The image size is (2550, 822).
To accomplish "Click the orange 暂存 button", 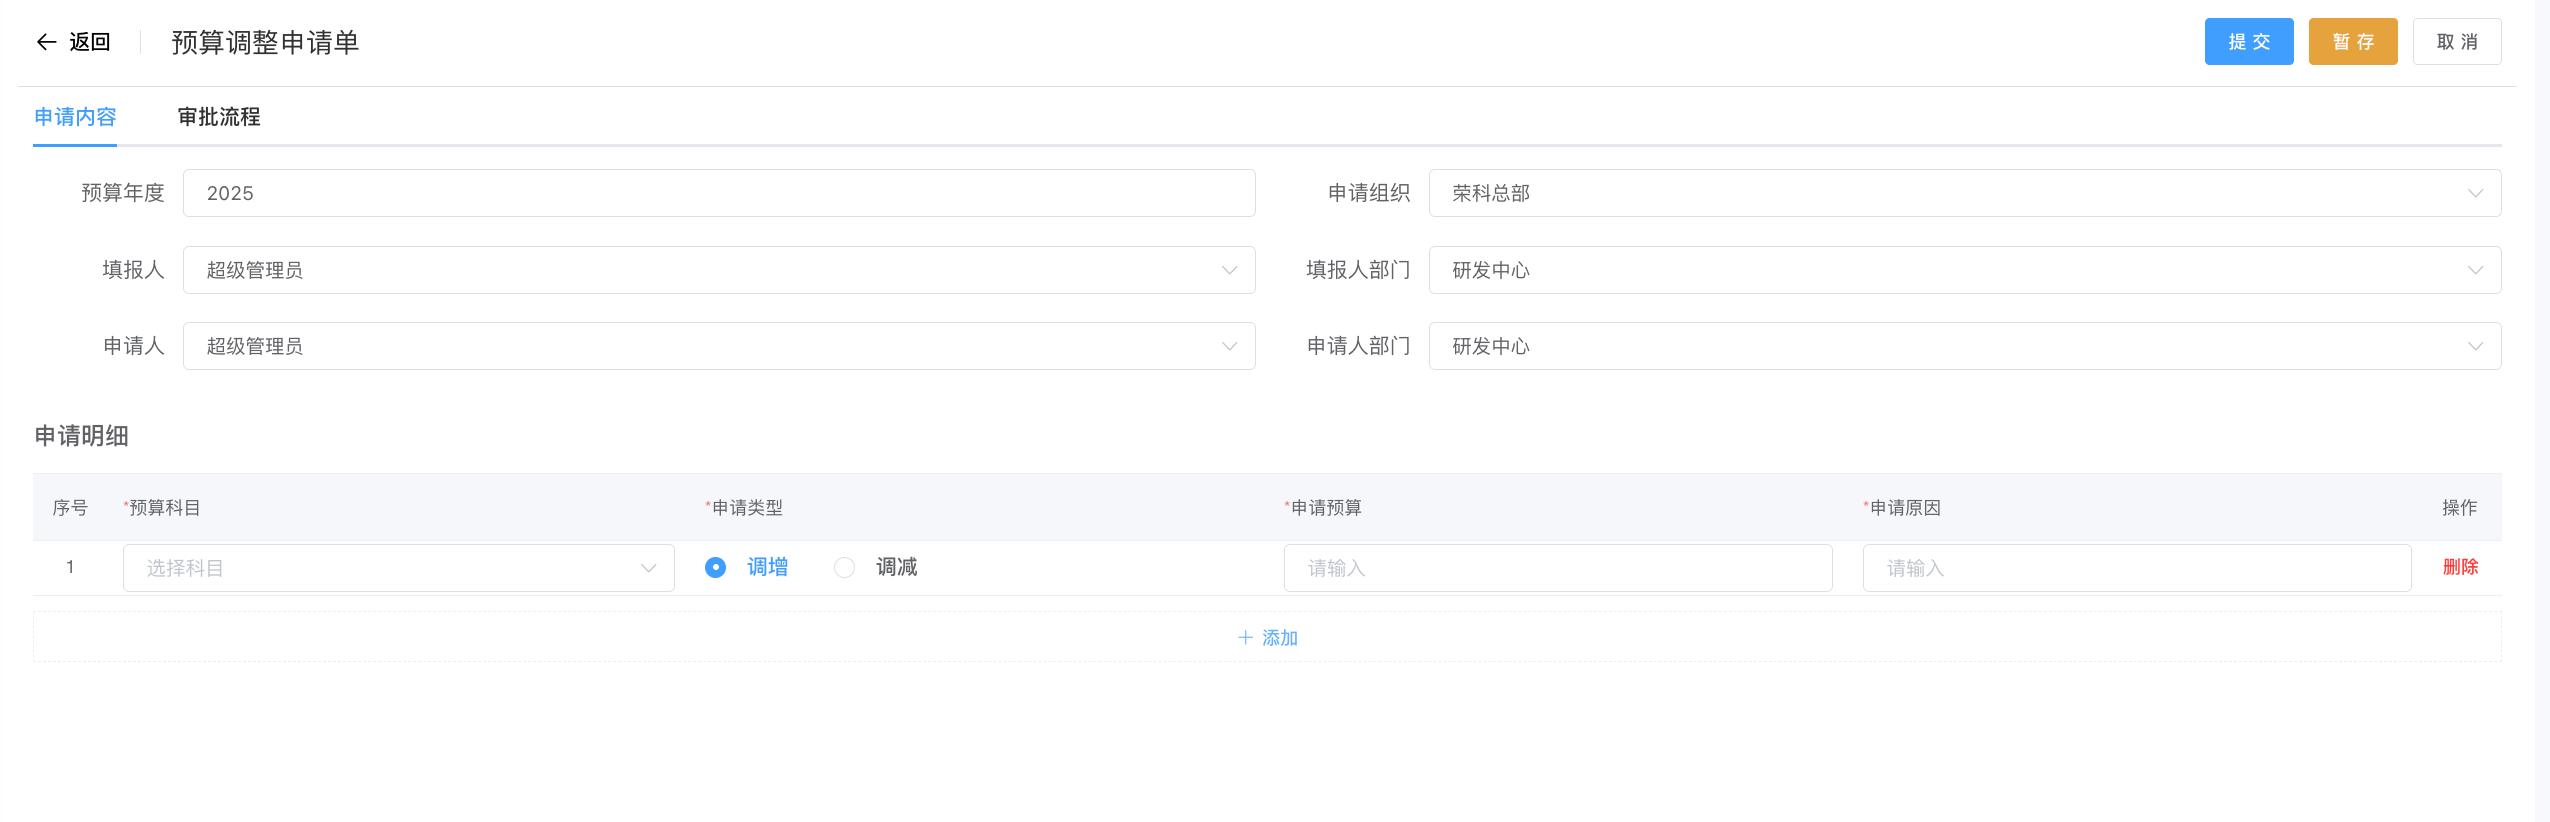I will click(2352, 42).
